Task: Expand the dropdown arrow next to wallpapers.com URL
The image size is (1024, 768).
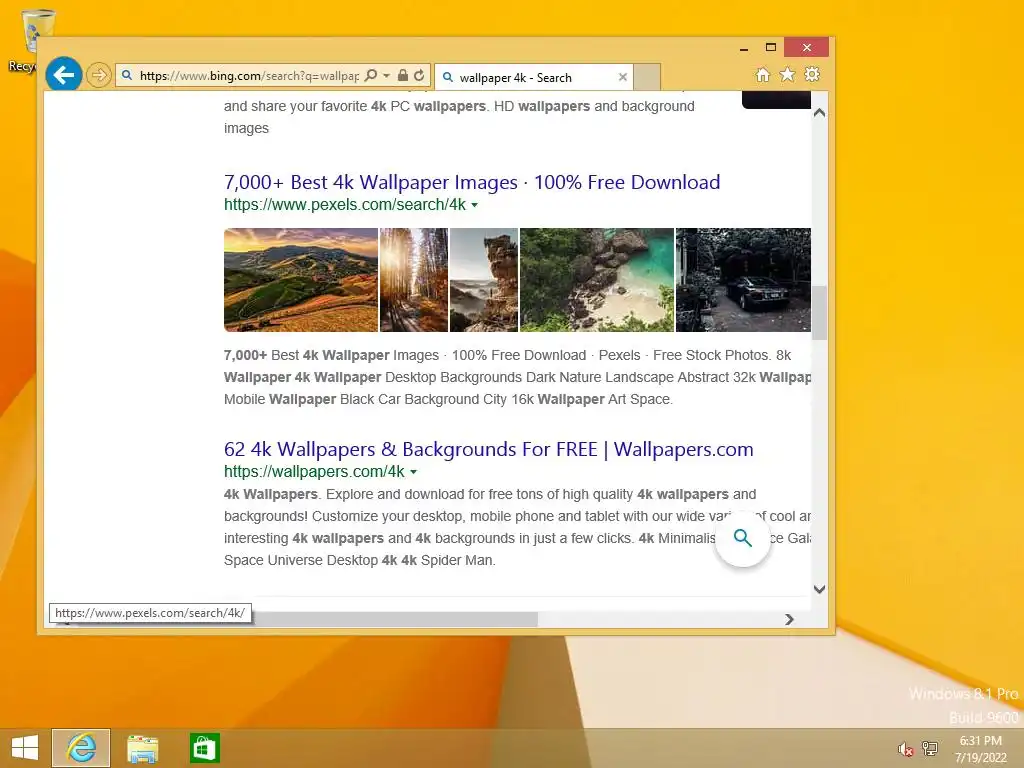Action: 413,472
